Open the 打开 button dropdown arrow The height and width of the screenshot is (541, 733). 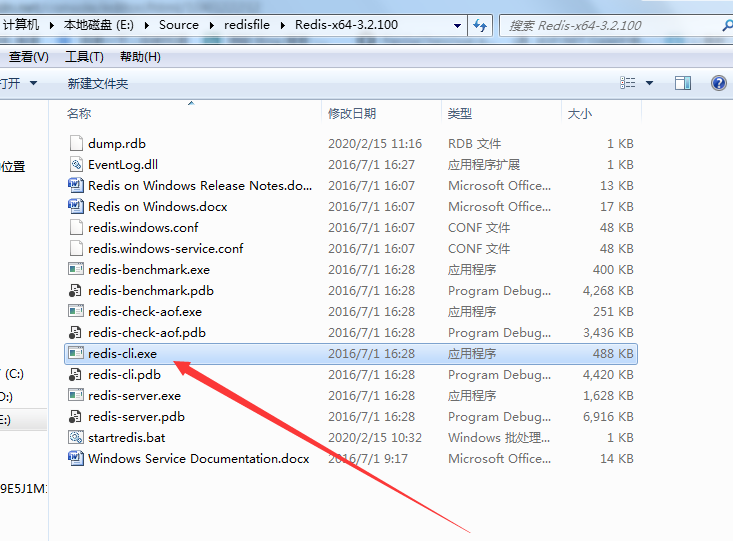[x=33, y=83]
